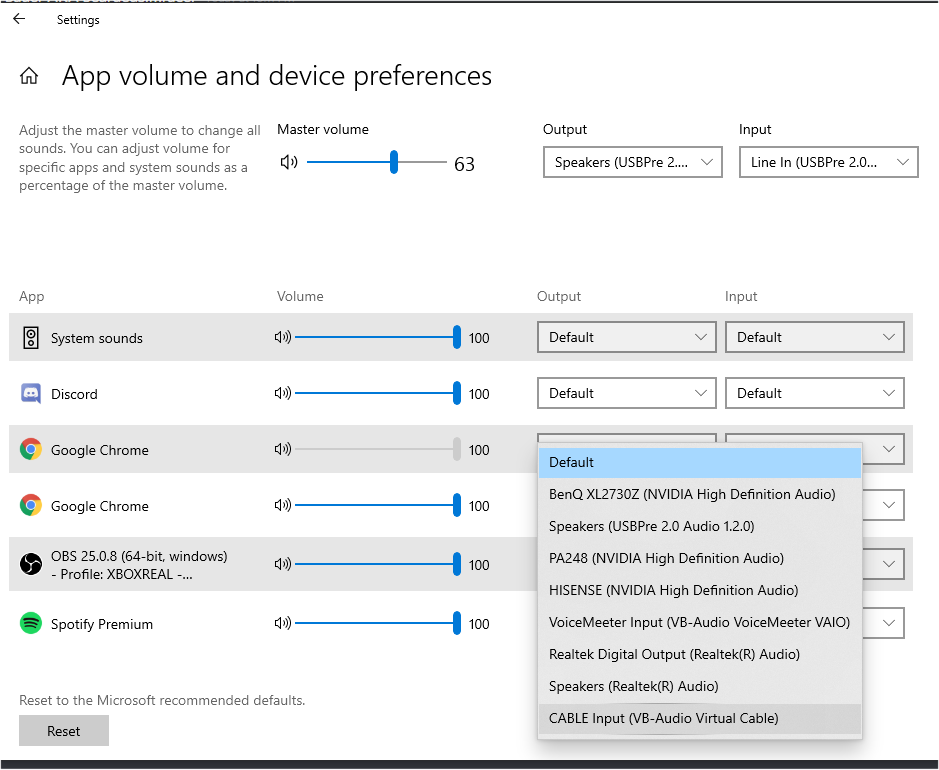Mute master volume via speaker icon
The height and width of the screenshot is (770, 939).
289,162
